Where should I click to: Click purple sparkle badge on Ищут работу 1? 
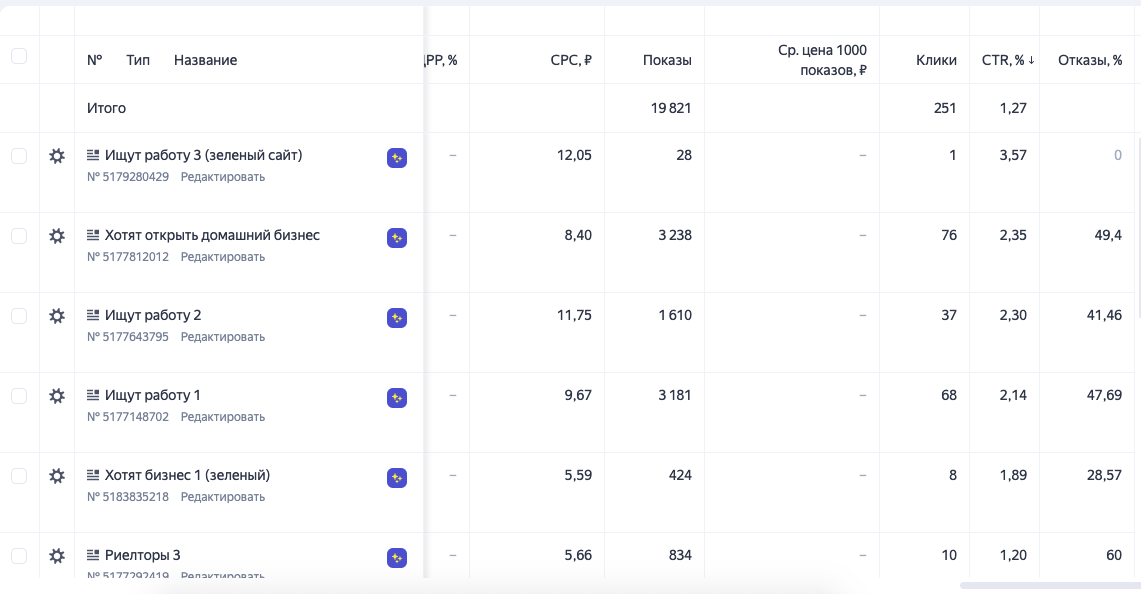click(x=397, y=398)
